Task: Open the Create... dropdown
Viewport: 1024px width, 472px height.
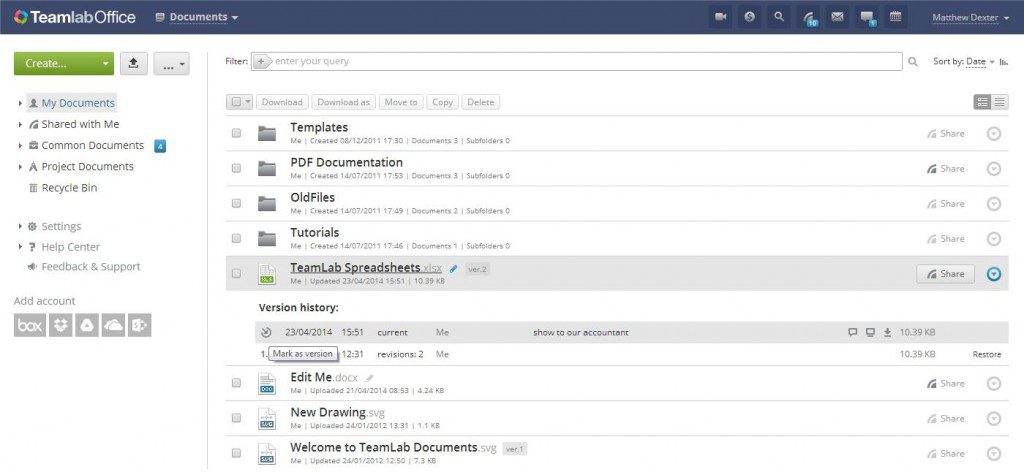Action: [64, 63]
